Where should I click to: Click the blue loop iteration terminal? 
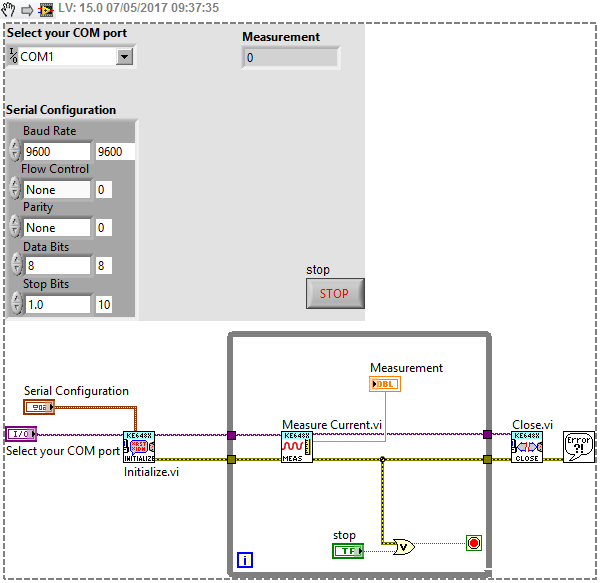[245, 560]
